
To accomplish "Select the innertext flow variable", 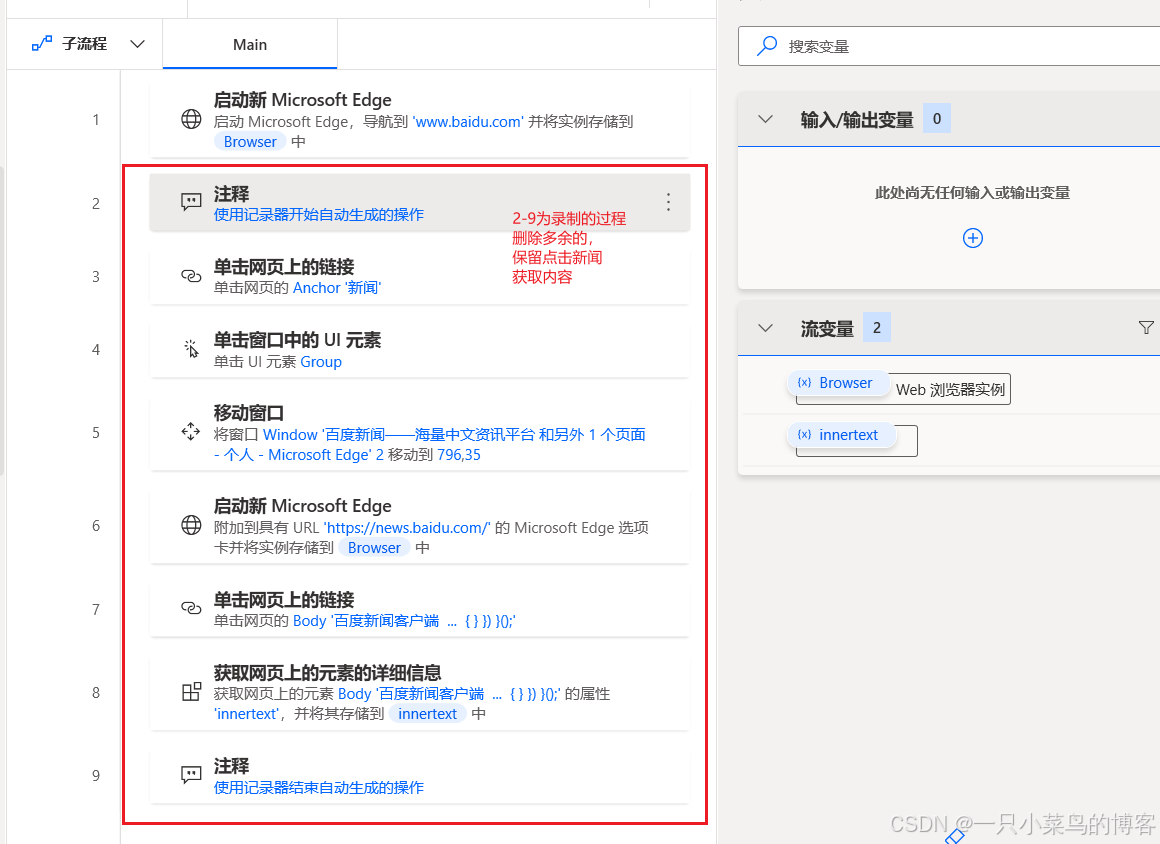I will point(841,435).
